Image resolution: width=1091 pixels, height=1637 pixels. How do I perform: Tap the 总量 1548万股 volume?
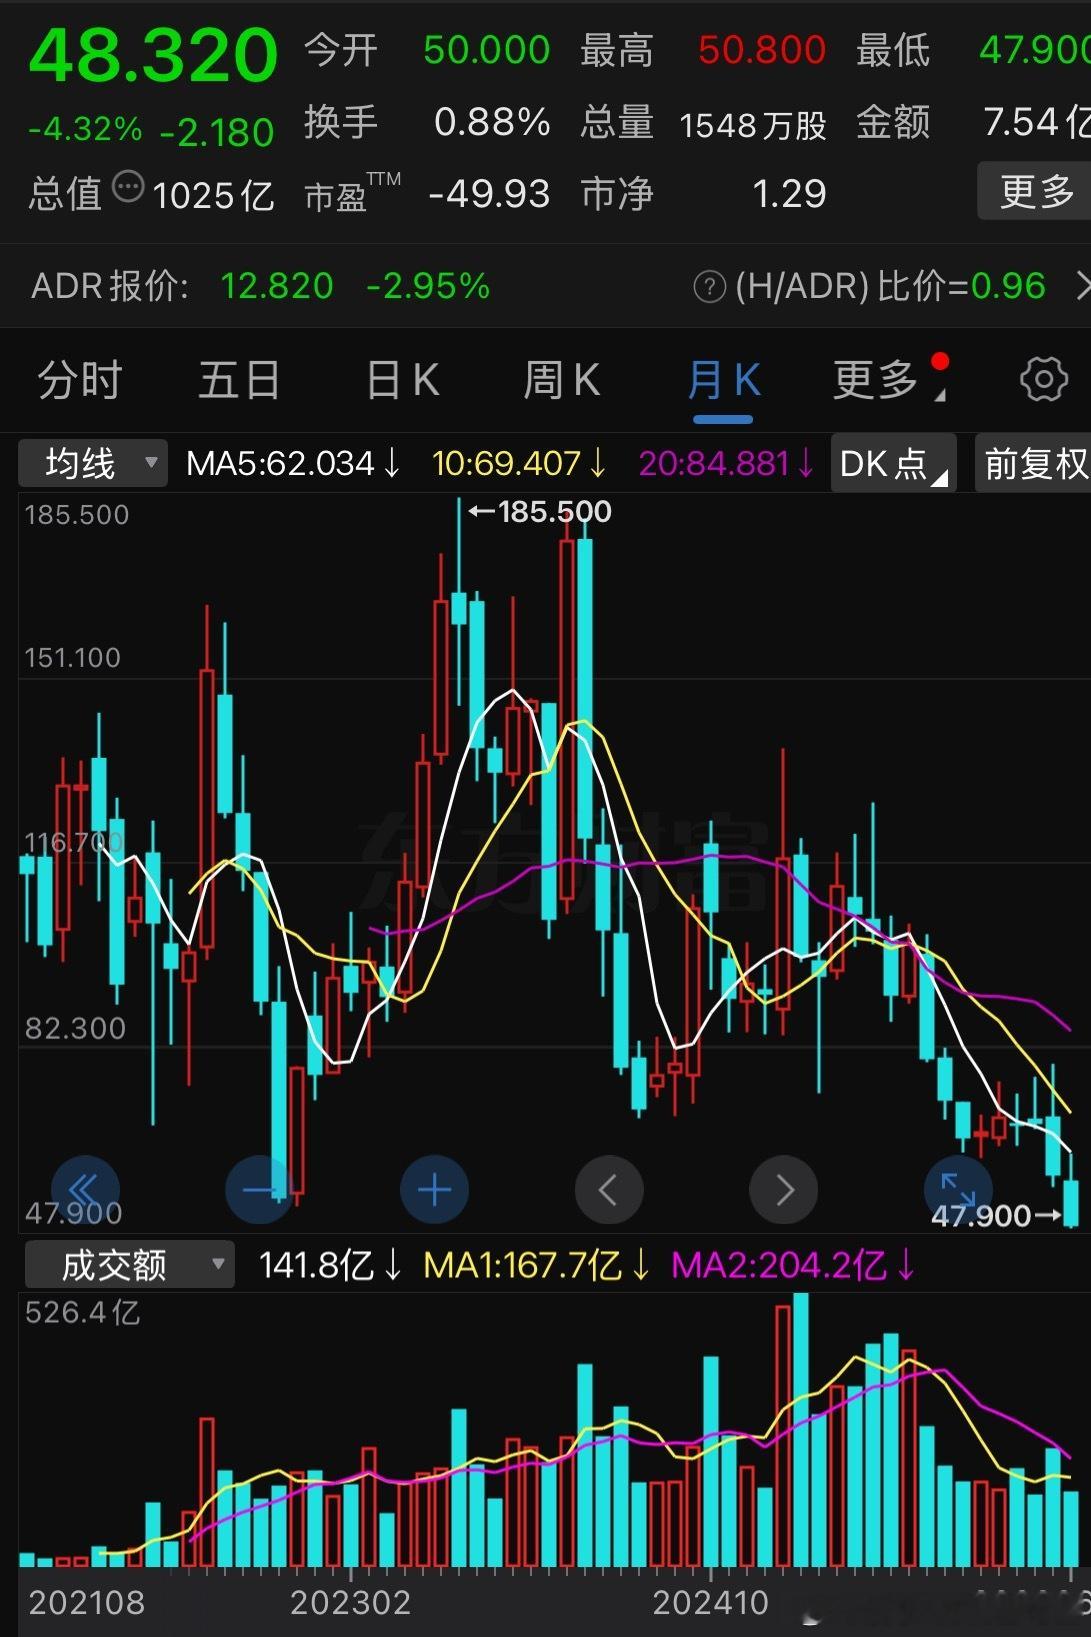pos(704,123)
